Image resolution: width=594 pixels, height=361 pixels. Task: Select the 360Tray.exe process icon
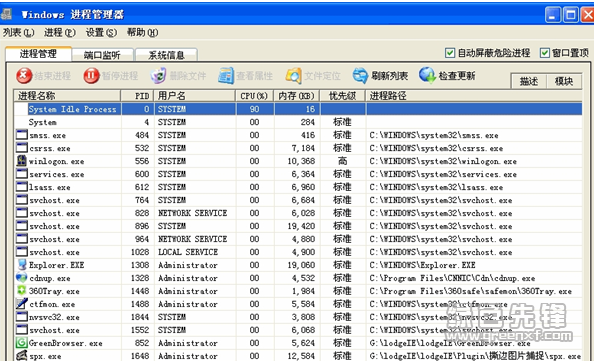coord(22,291)
